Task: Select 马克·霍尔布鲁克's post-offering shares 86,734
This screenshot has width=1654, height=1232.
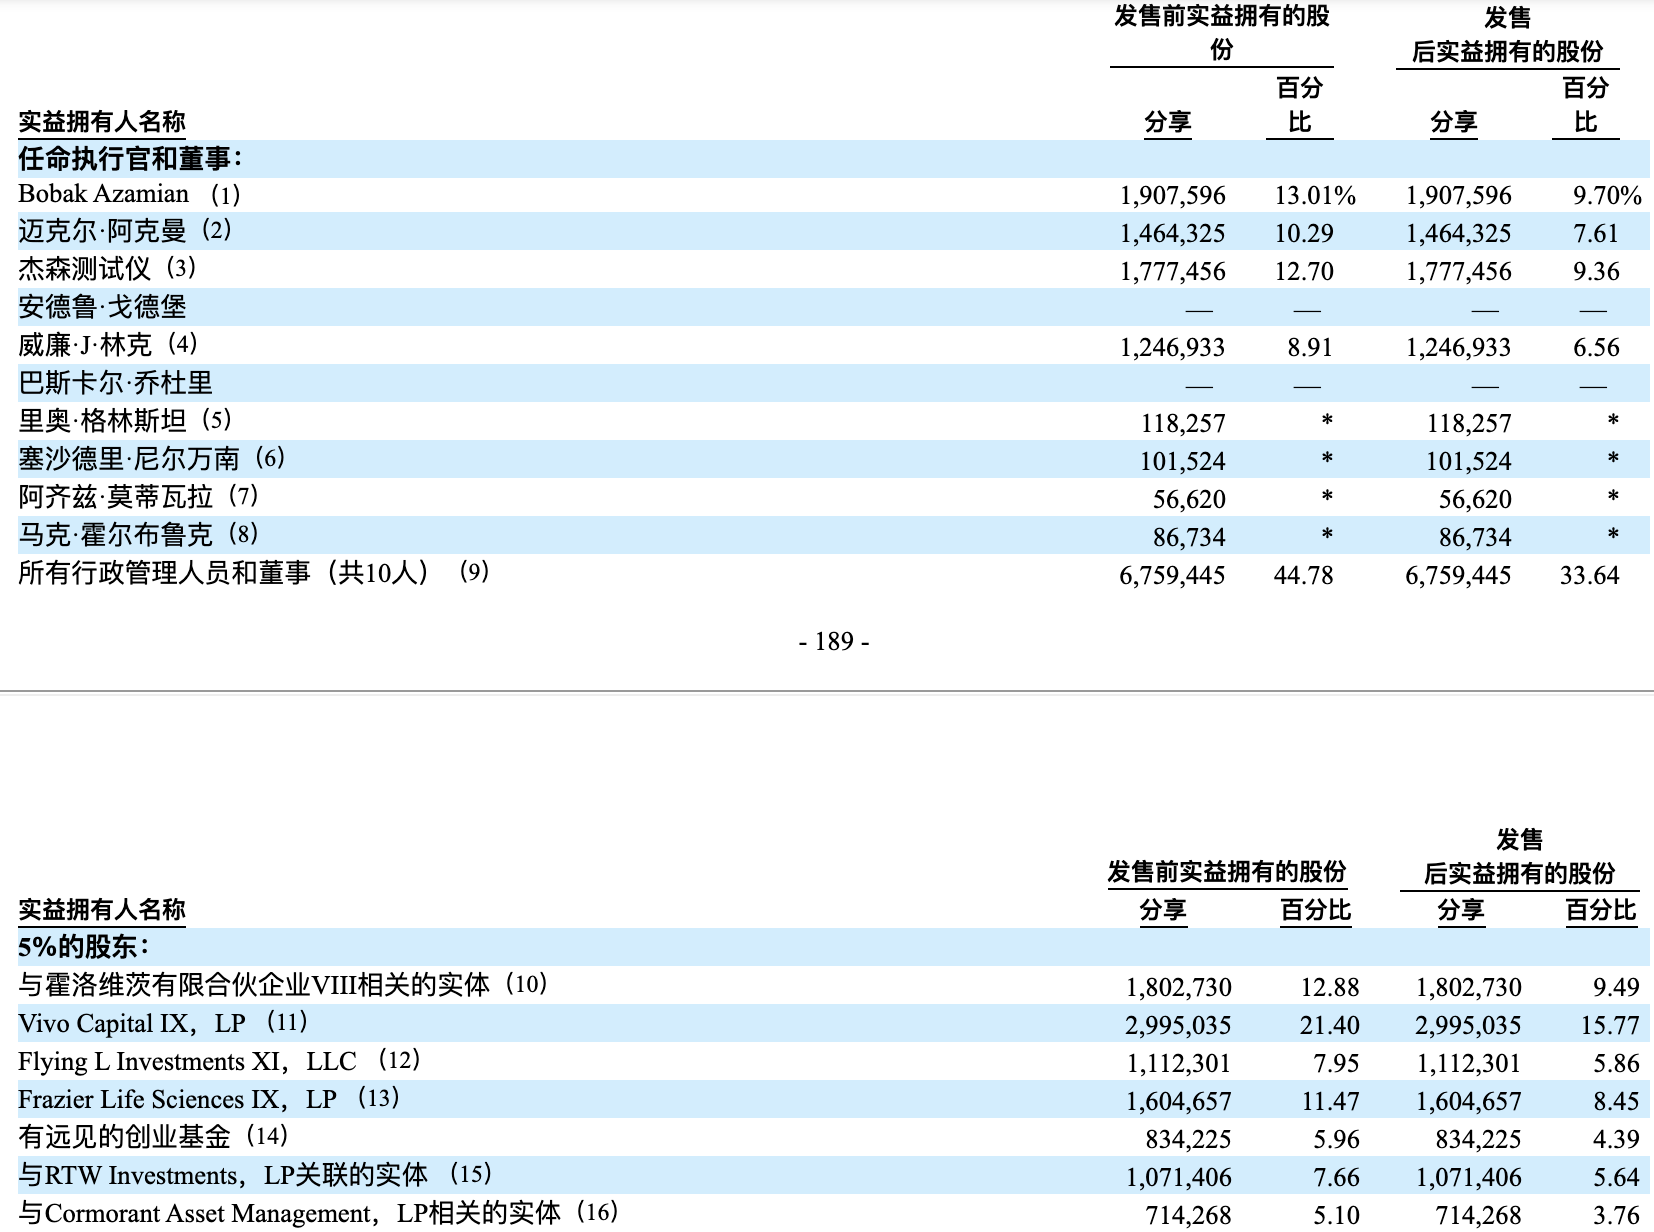Action: click(1475, 538)
